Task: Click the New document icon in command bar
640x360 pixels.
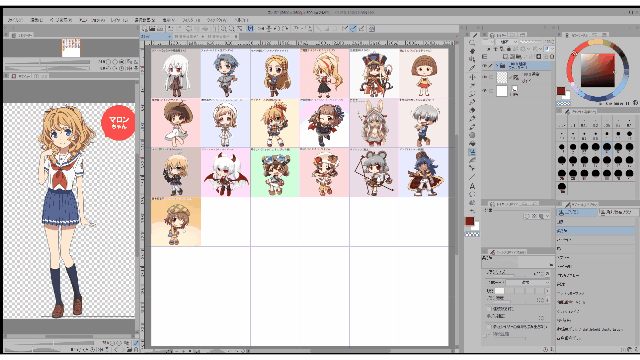Action: click(x=145, y=29)
